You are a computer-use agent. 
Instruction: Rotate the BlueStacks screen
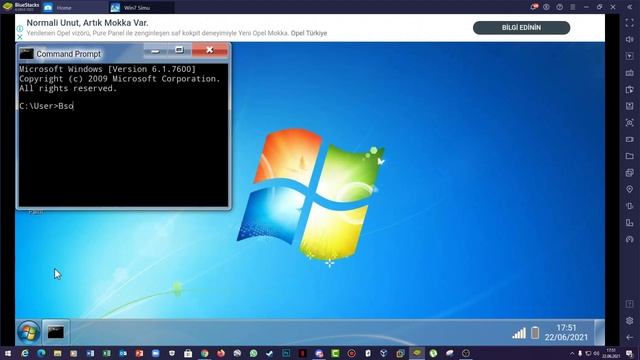(x=629, y=206)
